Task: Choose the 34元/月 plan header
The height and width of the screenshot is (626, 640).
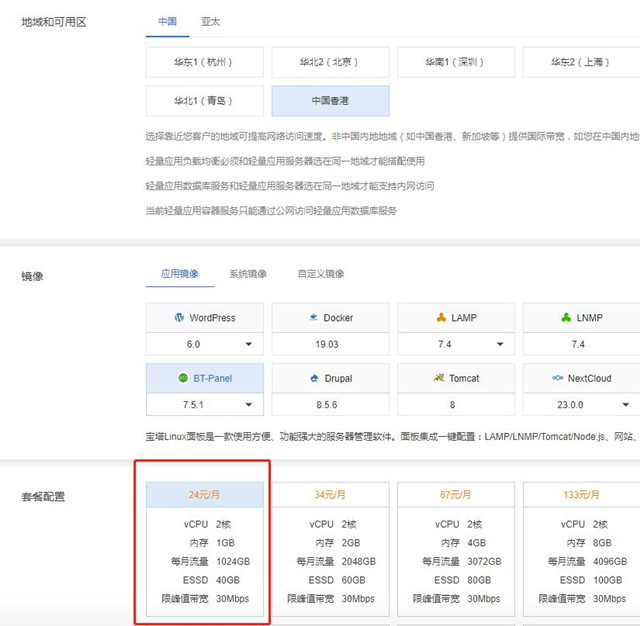Action: point(330,495)
